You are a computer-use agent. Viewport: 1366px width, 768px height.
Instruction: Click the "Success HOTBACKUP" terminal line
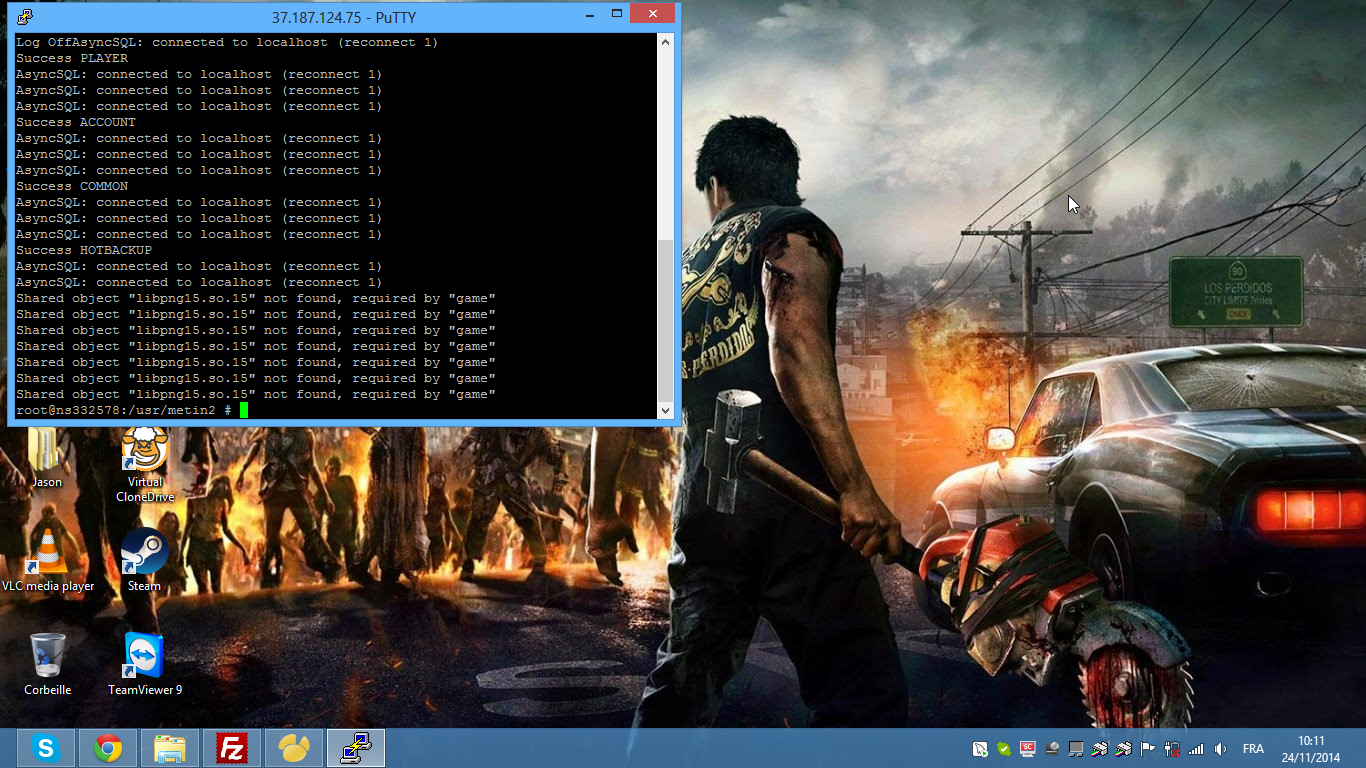tap(84, 250)
